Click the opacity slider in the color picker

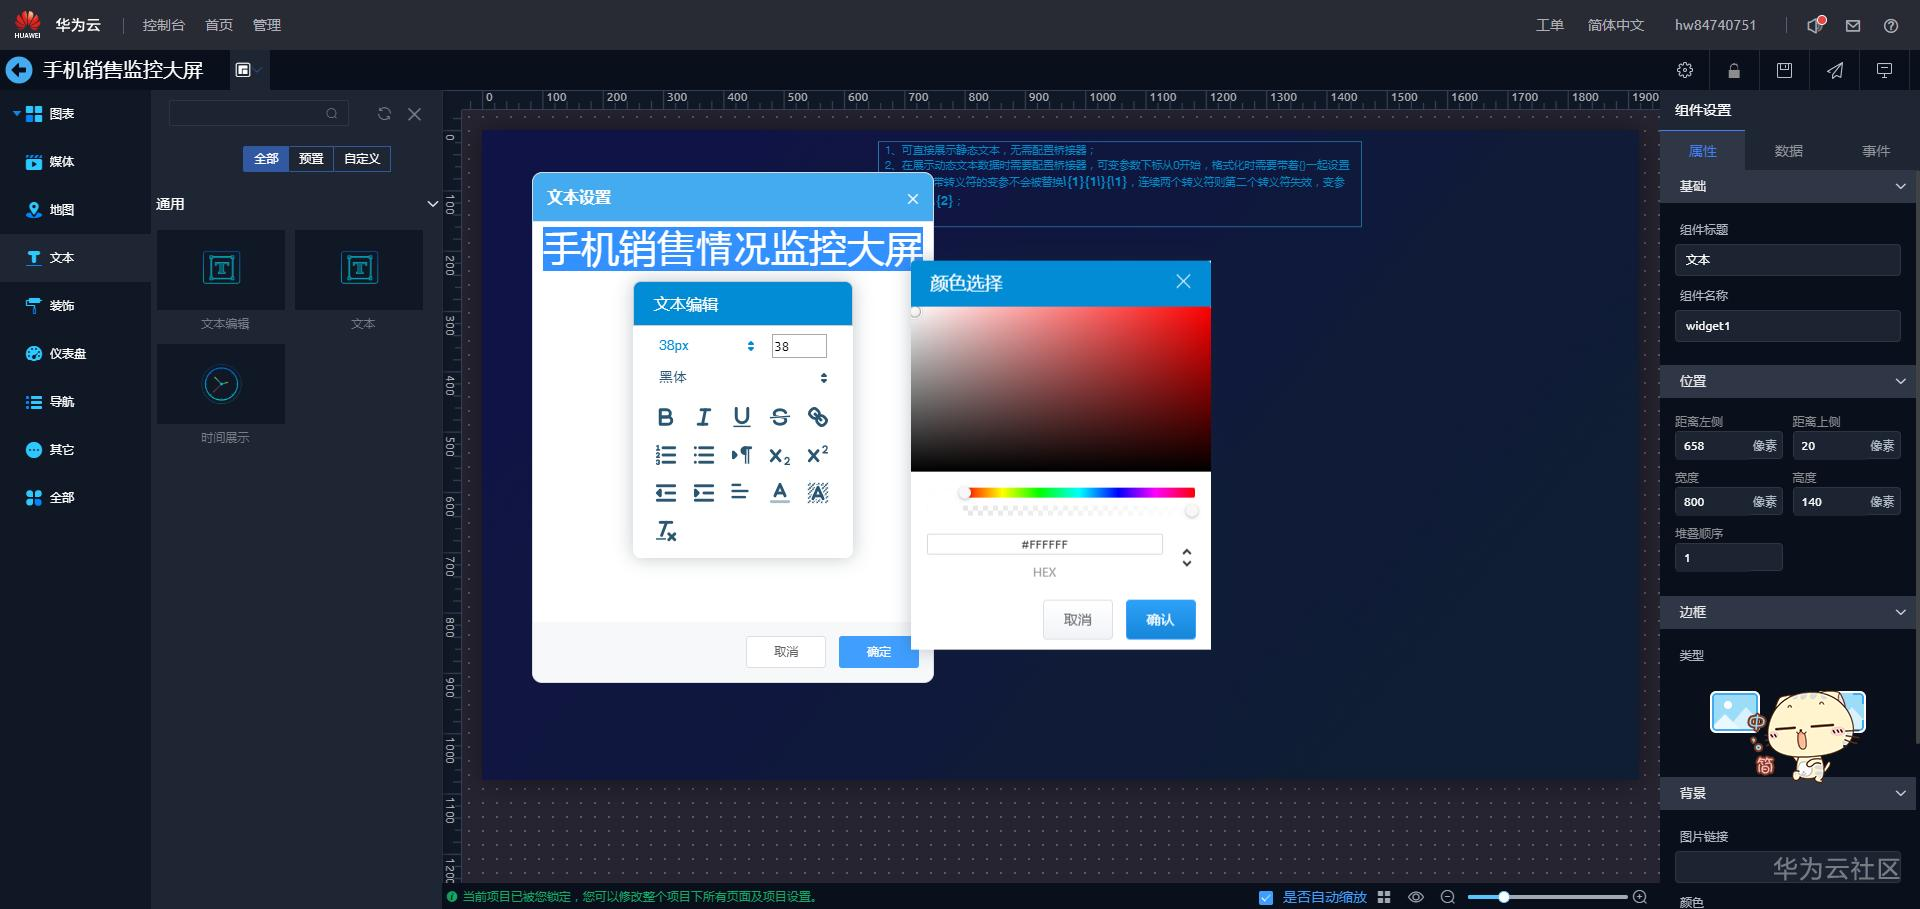coord(1080,511)
